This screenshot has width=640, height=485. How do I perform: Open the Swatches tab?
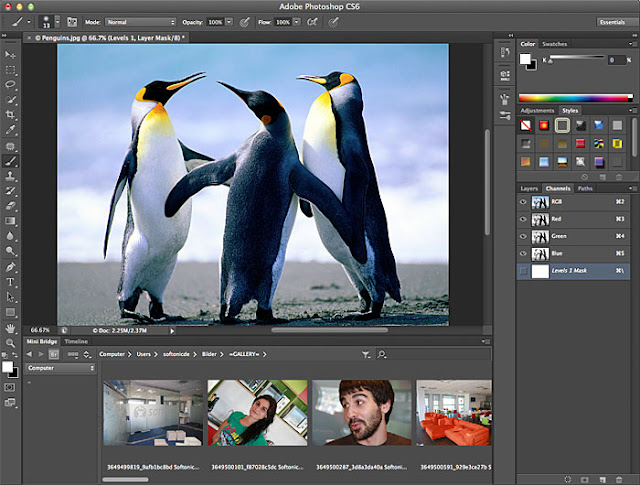click(x=555, y=45)
